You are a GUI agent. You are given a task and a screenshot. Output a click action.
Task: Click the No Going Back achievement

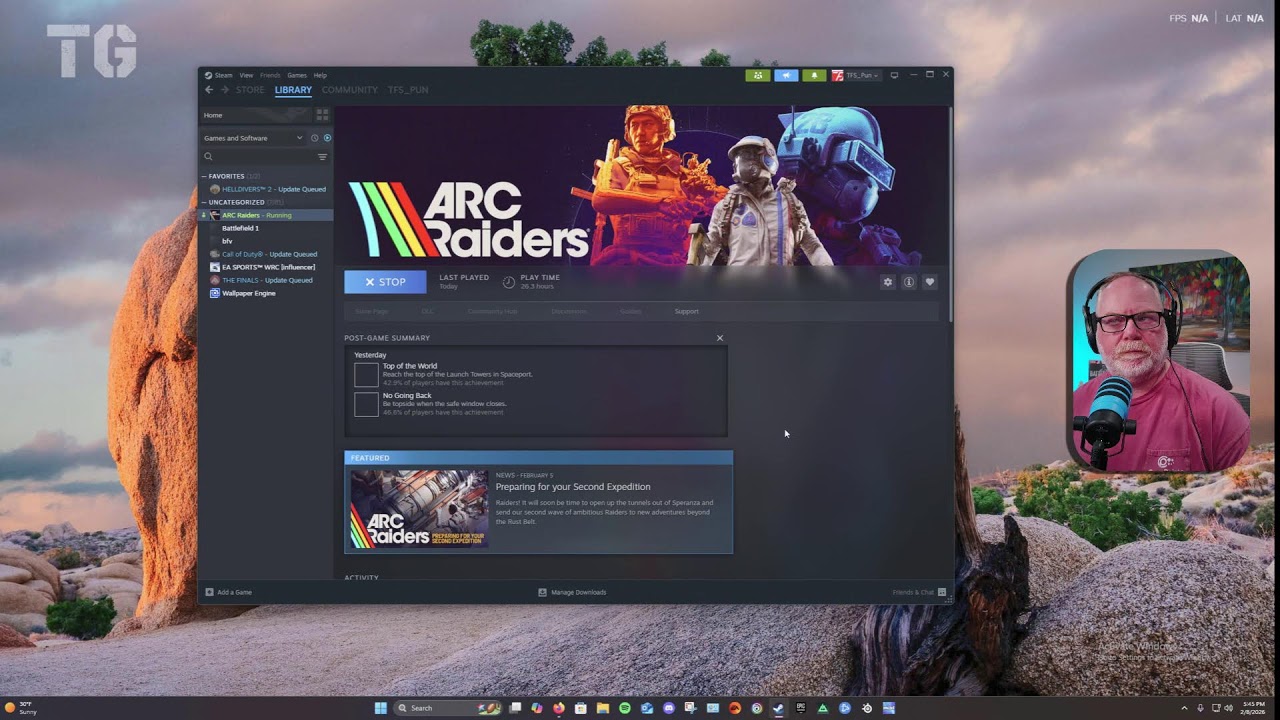pos(536,403)
